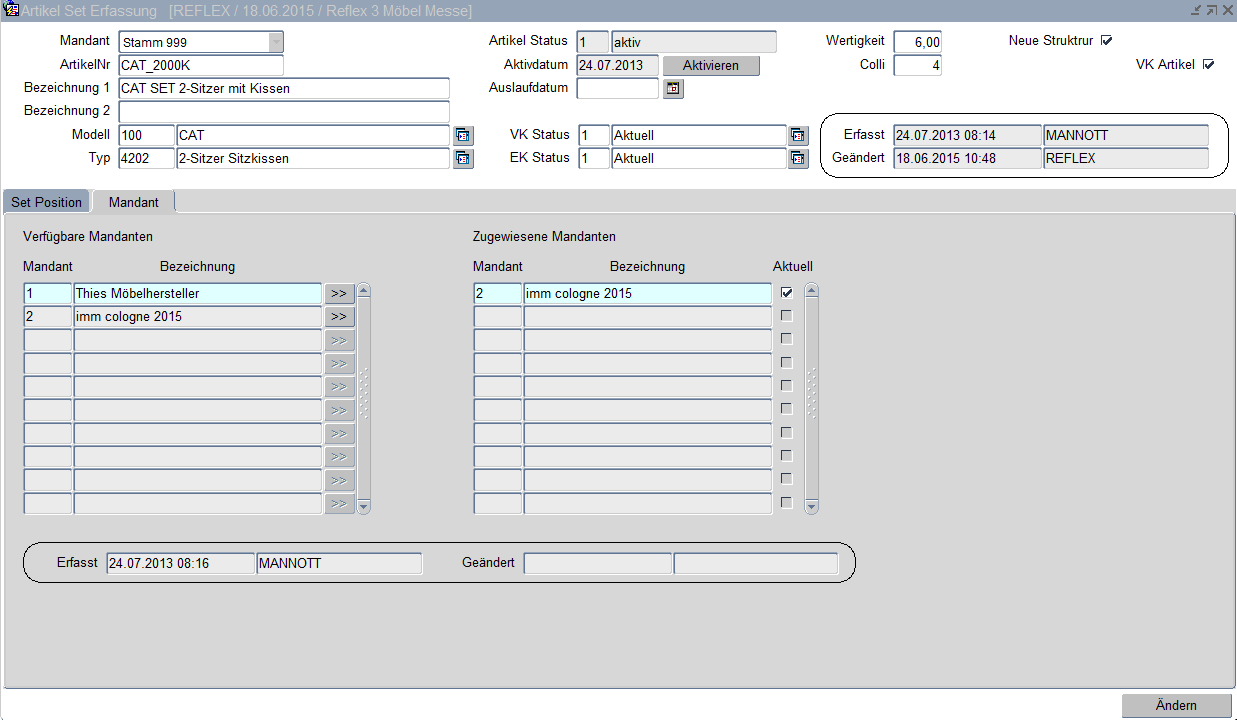Open lookup list for VK Status
Viewport: 1237px width, 720px height.
pyautogui.click(x=797, y=135)
